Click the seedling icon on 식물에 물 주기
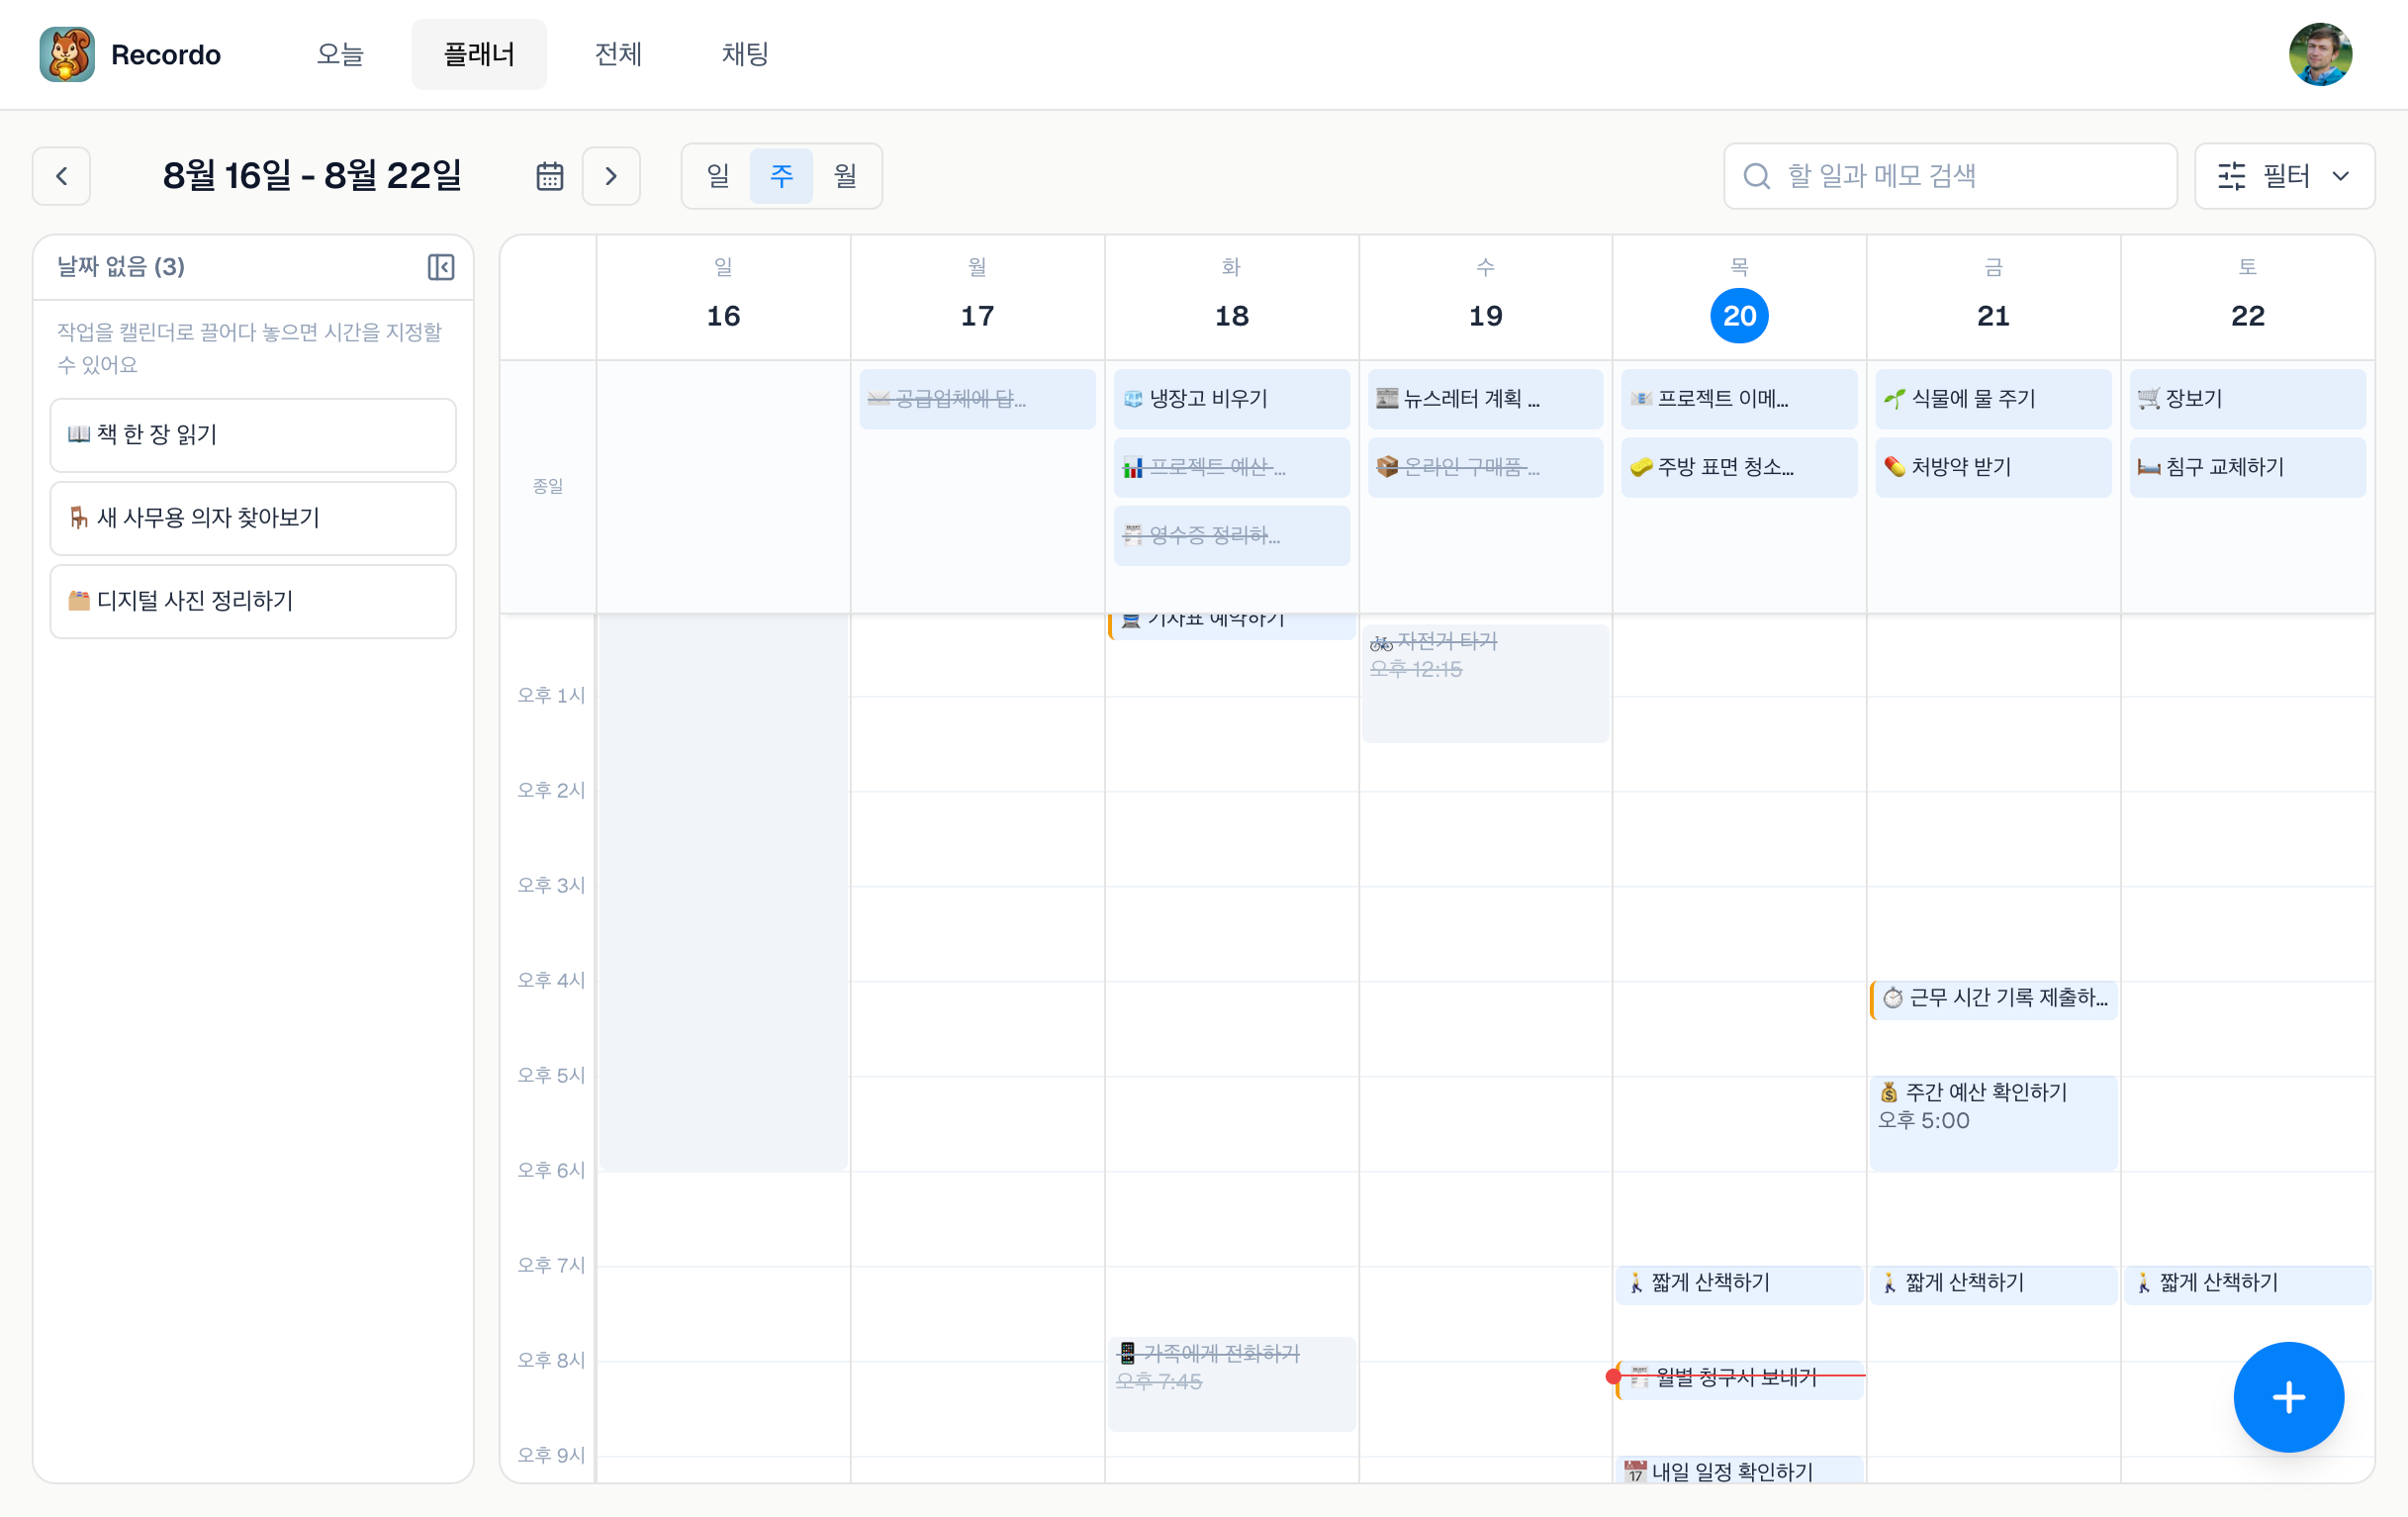 coord(1894,399)
